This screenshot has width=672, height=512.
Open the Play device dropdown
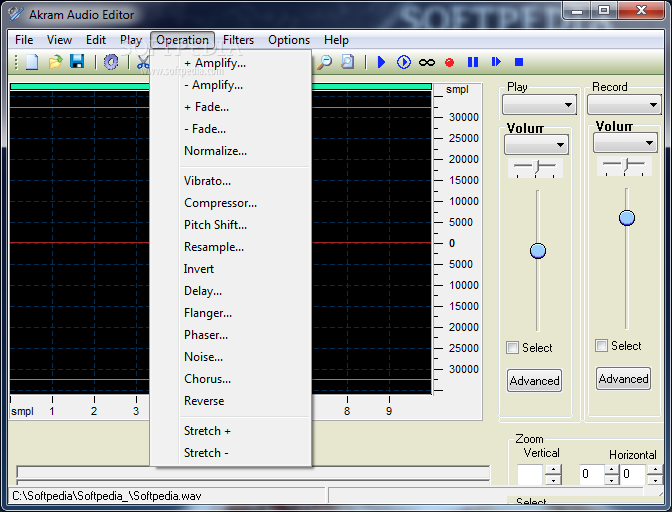[540, 105]
